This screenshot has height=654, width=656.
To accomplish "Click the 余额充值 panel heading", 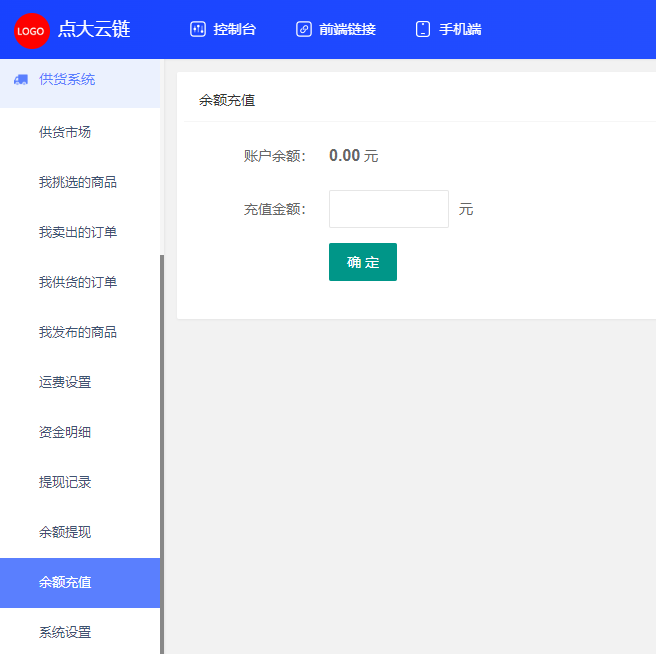I will click(x=227, y=100).
